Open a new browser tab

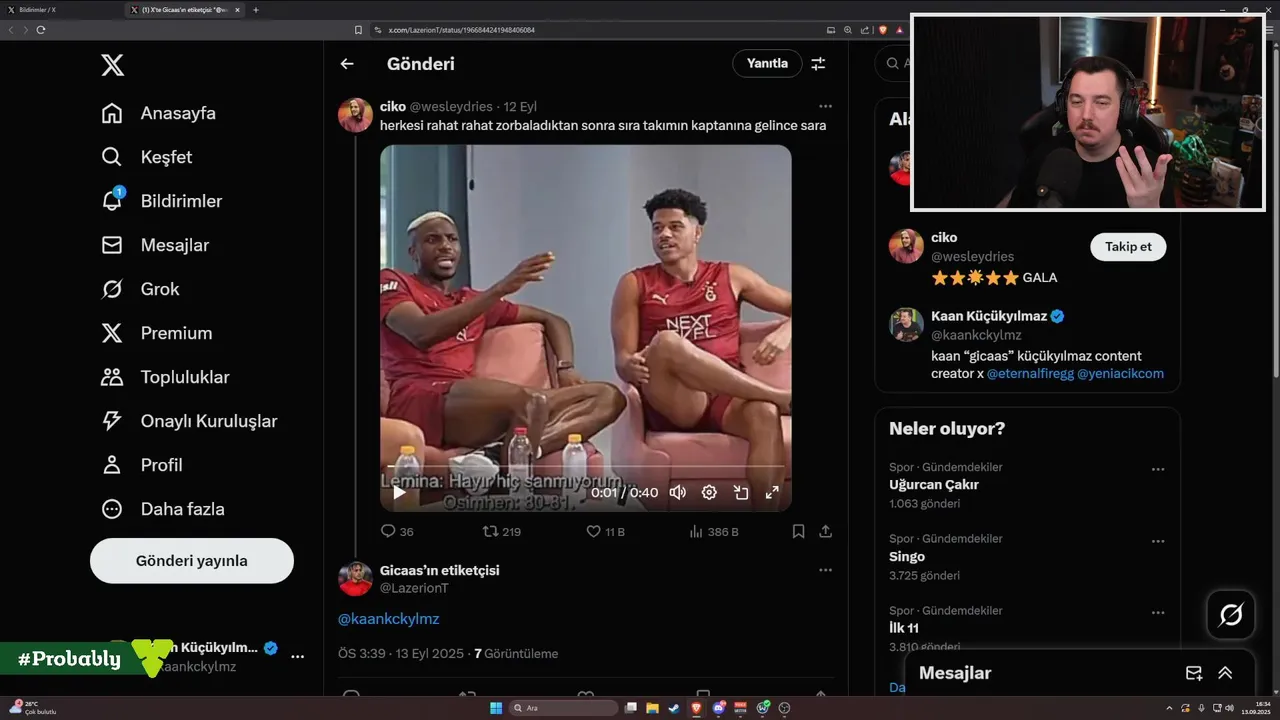pyautogui.click(x=256, y=9)
